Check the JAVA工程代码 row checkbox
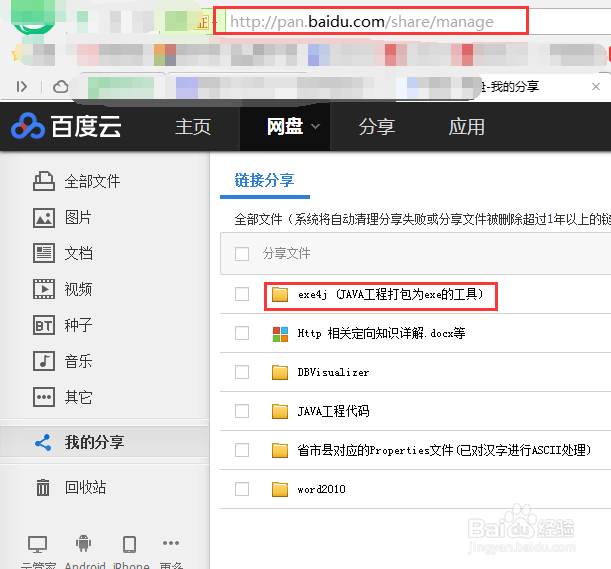Image resolution: width=611 pixels, height=569 pixels. 242,411
